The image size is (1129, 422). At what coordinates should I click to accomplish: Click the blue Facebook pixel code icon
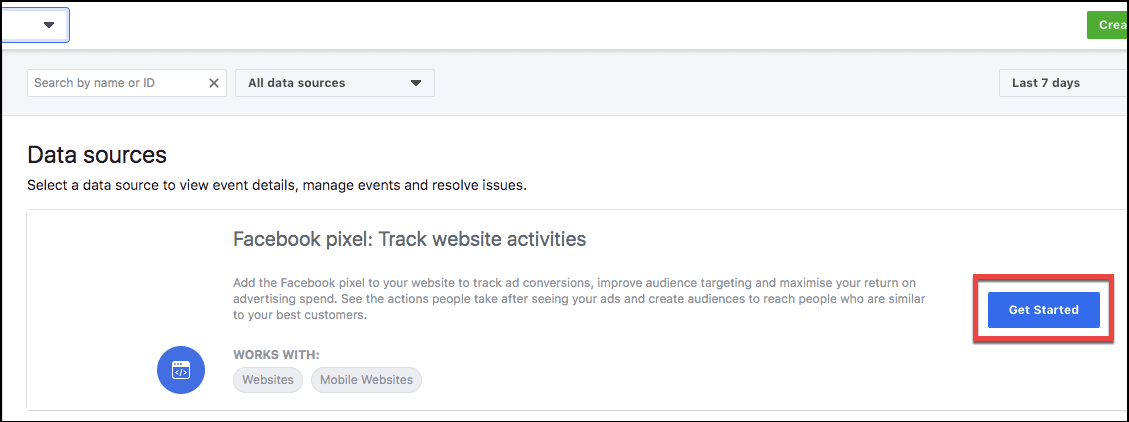tap(181, 370)
